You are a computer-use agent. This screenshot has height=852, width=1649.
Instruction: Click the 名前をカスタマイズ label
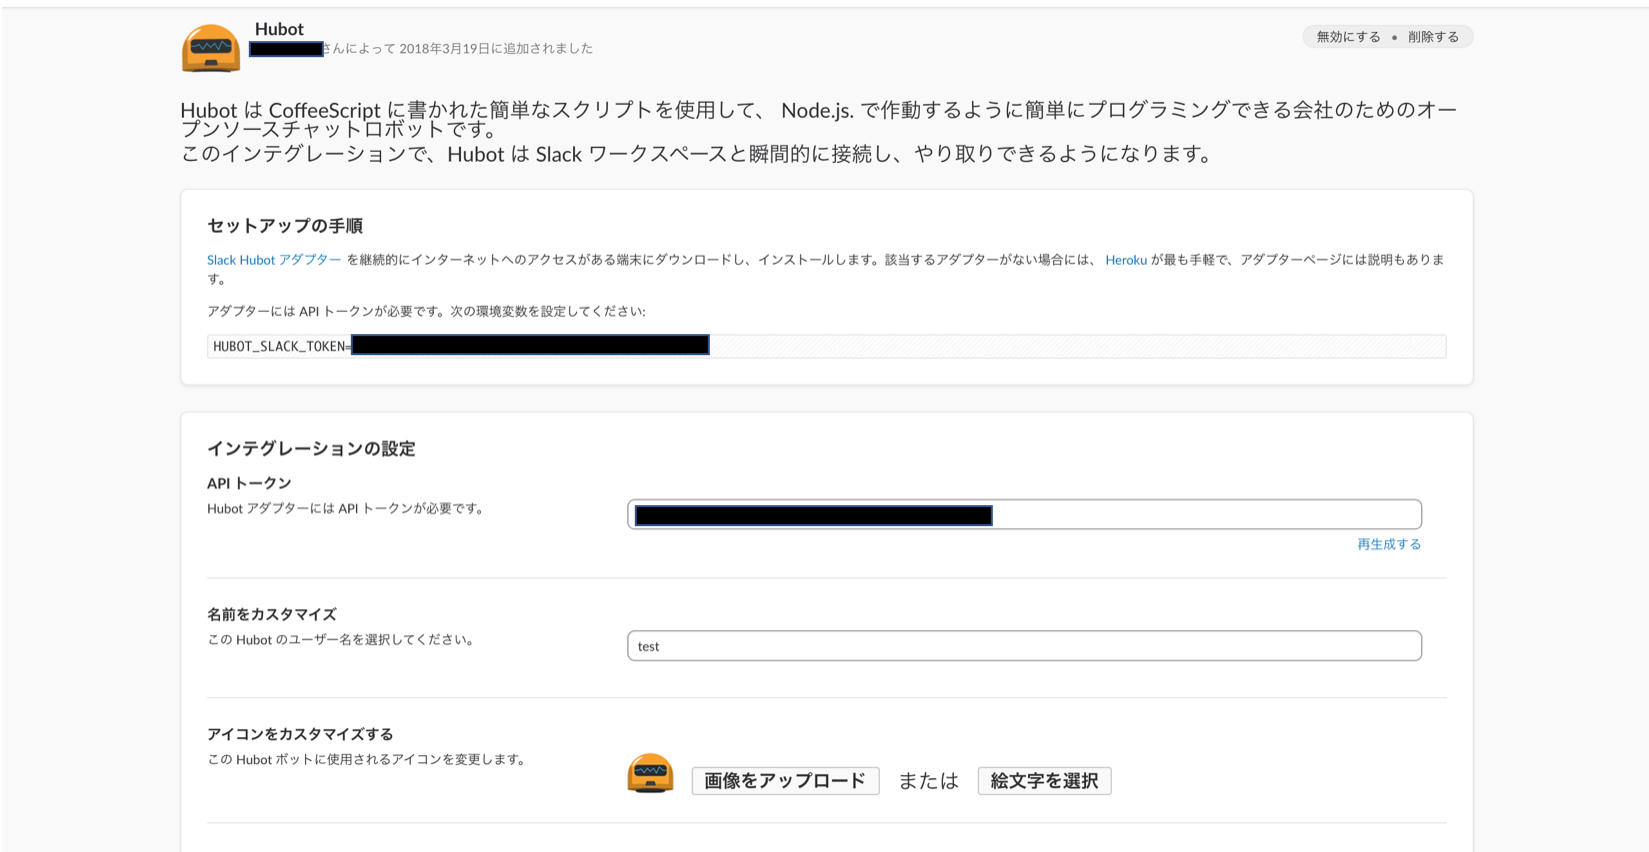[x=272, y=614]
